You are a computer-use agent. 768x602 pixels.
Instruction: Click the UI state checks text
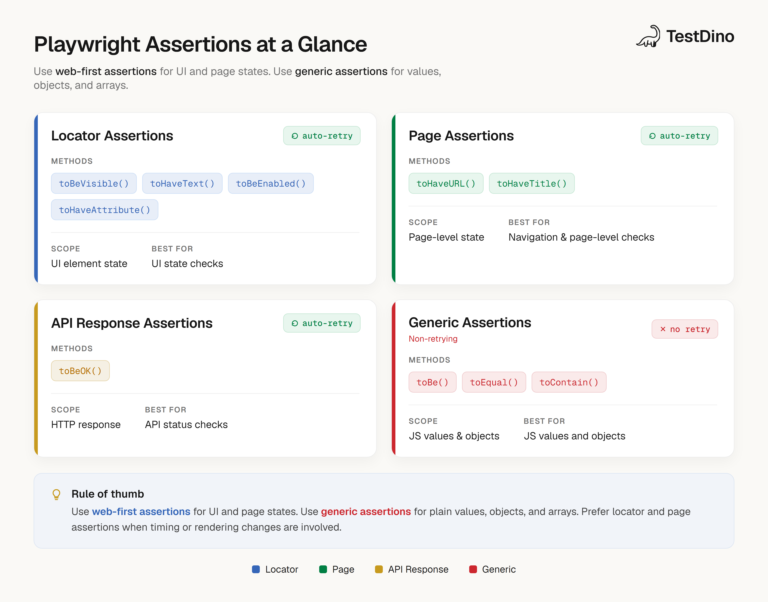(187, 264)
